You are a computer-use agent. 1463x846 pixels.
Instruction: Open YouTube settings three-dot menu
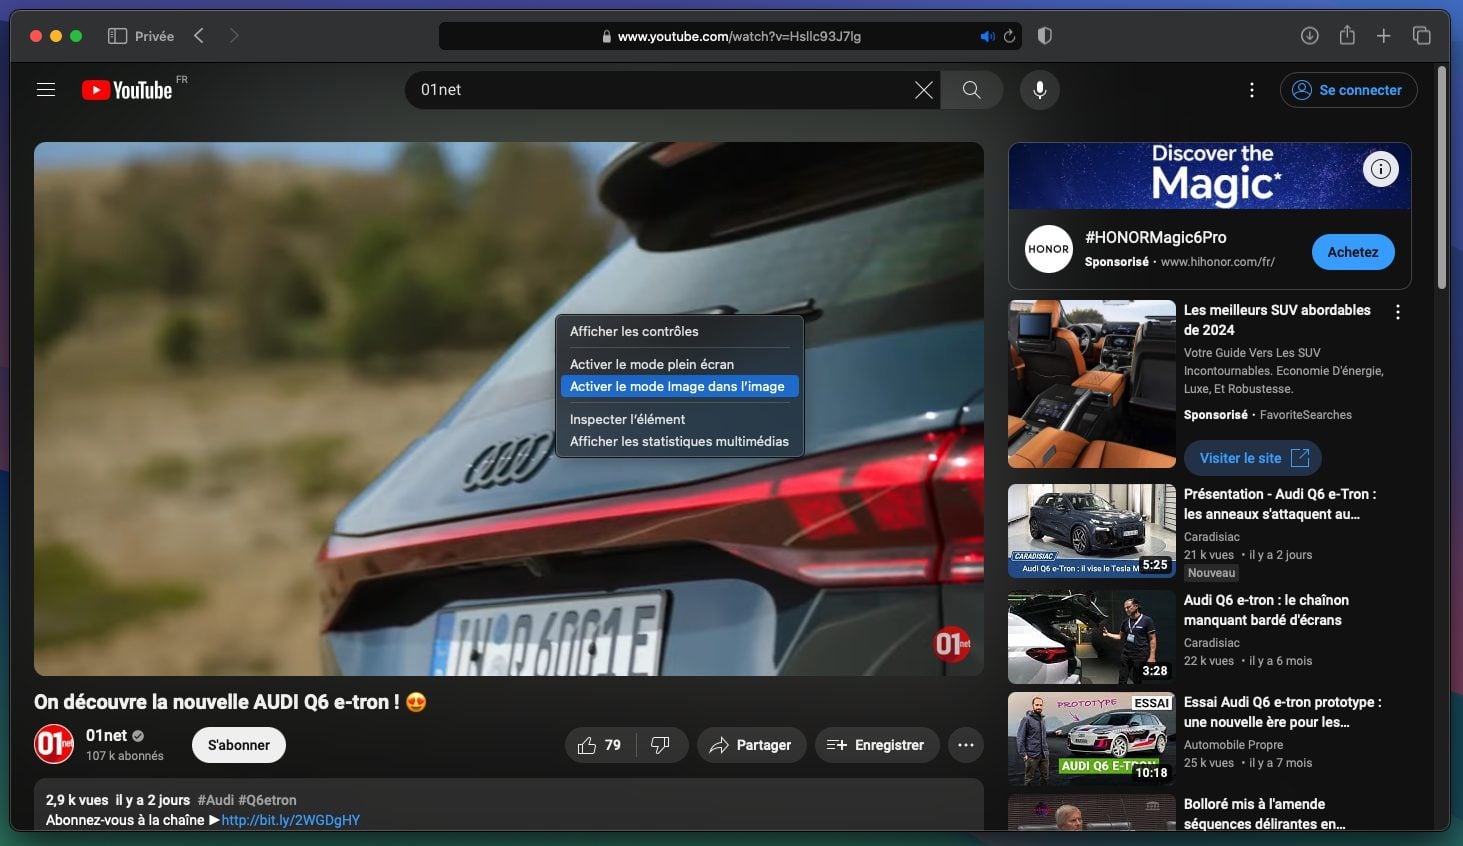pos(1252,90)
